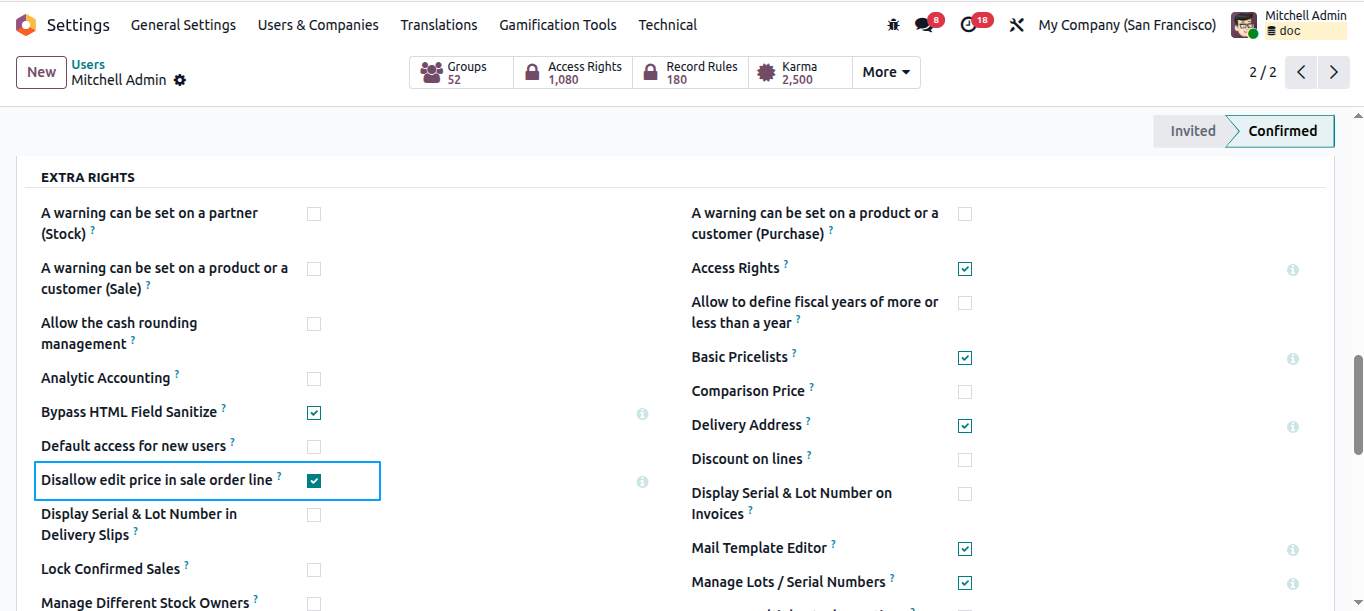Open the activities clock icon
The image size is (1364, 611).
coord(968,25)
